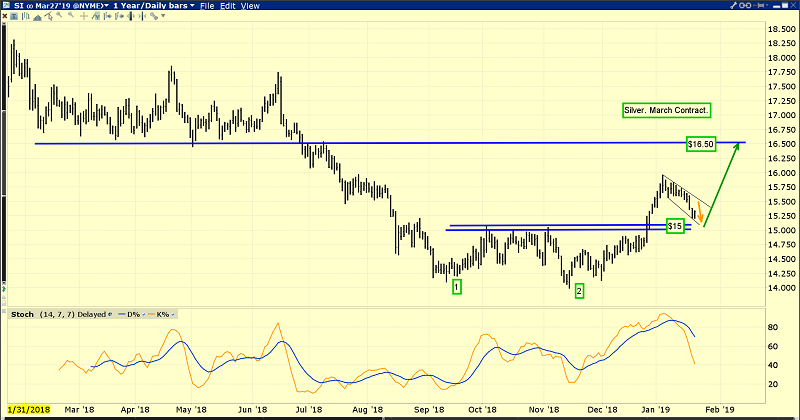Open the View menu
This screenshot has width=800, height=420.
pyautogui.click(x=250, y=6)
